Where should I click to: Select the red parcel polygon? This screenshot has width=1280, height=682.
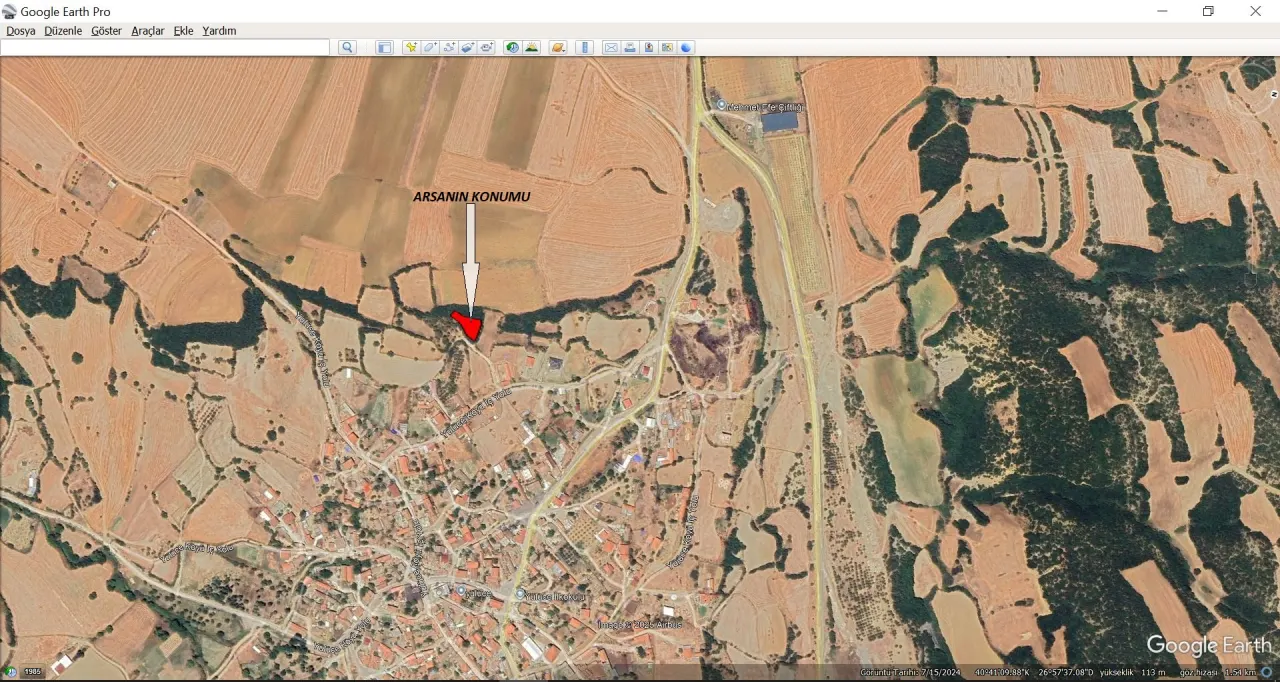[x=468, y=325]
